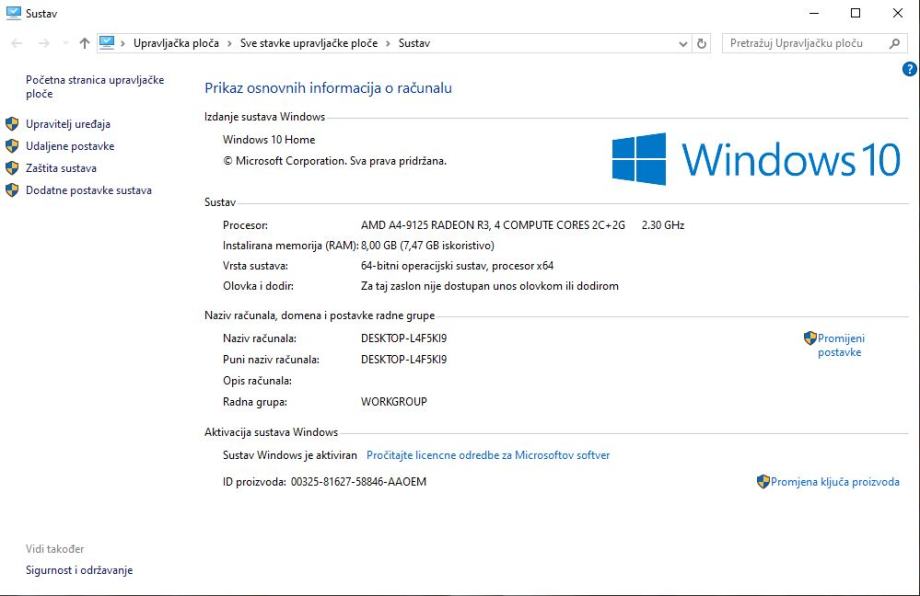Open Udaljene postavke
The width and height of the screenshot is (920, 596).
(x=70, y=146)
